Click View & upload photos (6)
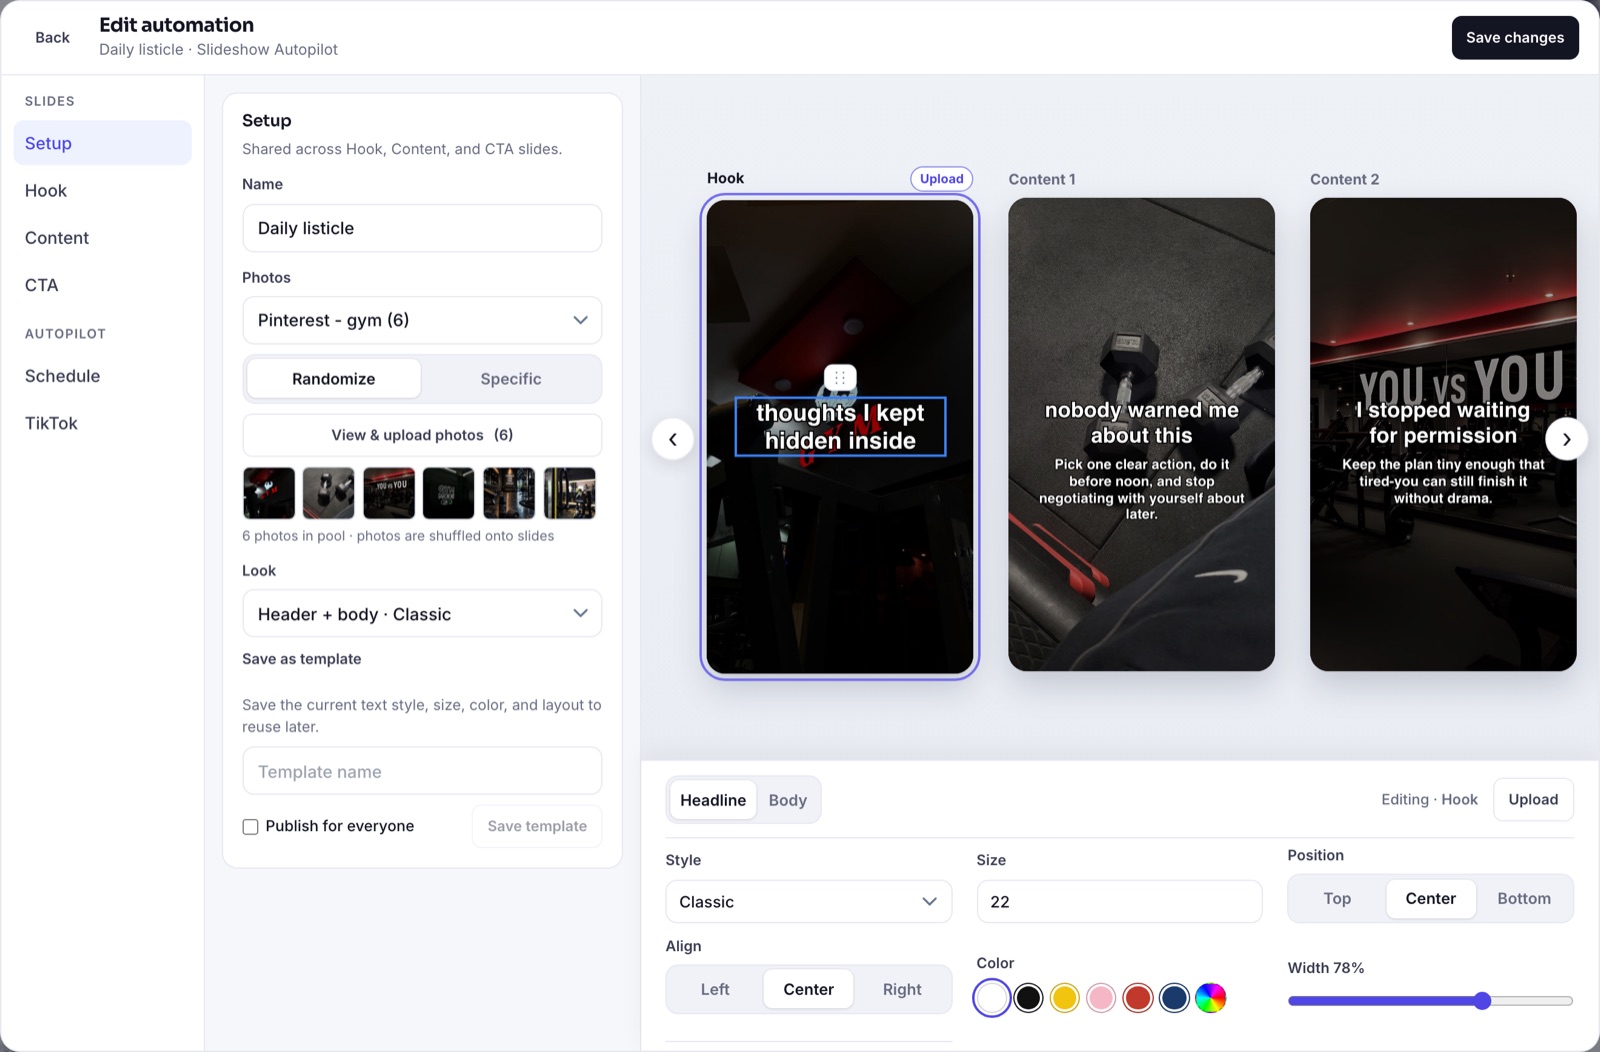1600x1052 pixels. pos(422,435)
